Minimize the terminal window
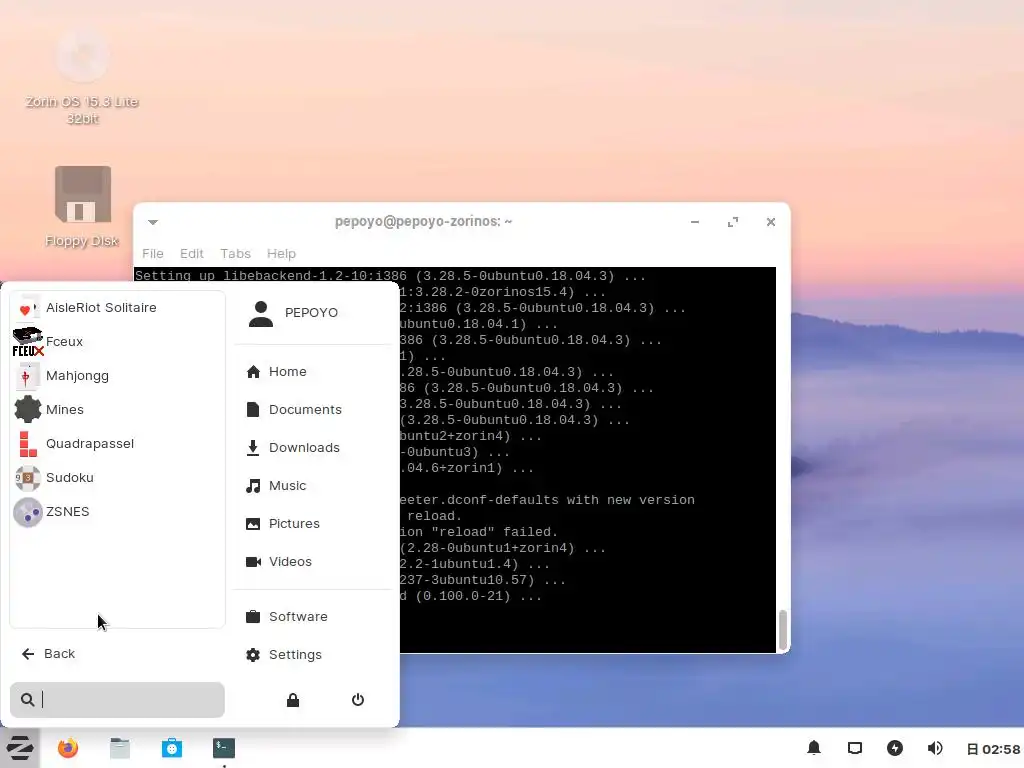This screenshot has height=768, width=1024. 695,222
